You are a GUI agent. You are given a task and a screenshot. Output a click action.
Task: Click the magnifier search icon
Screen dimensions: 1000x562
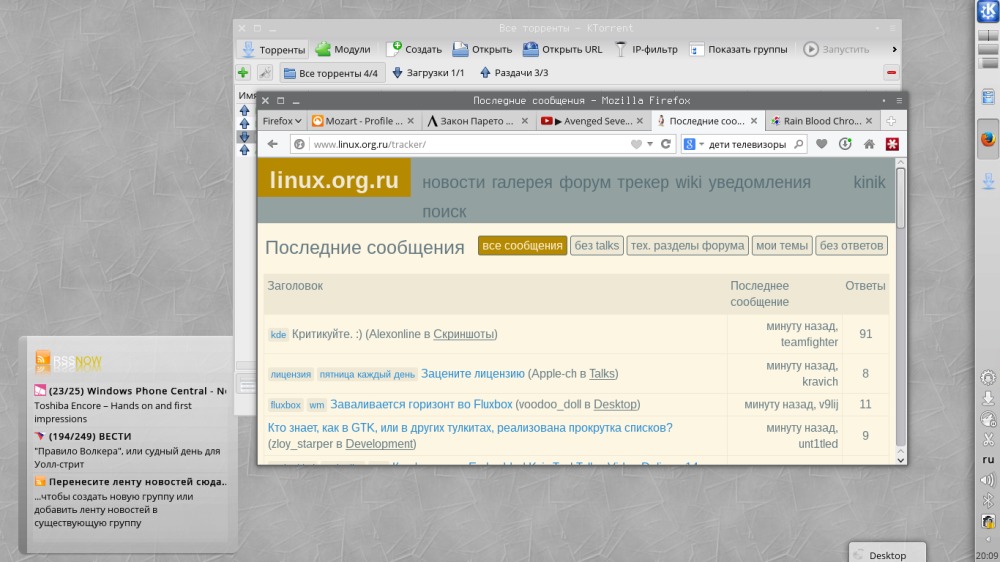798,144
